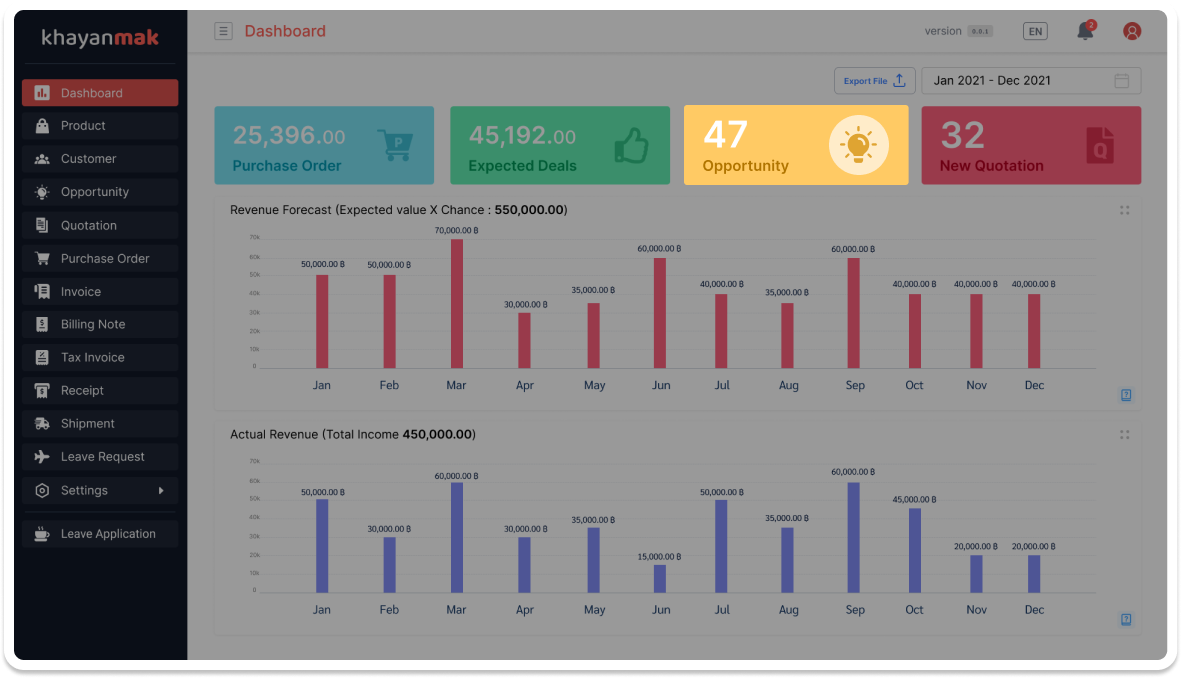Open the notification bell icon
This screenshot has width=1182, height=678.
point(1085,31)
